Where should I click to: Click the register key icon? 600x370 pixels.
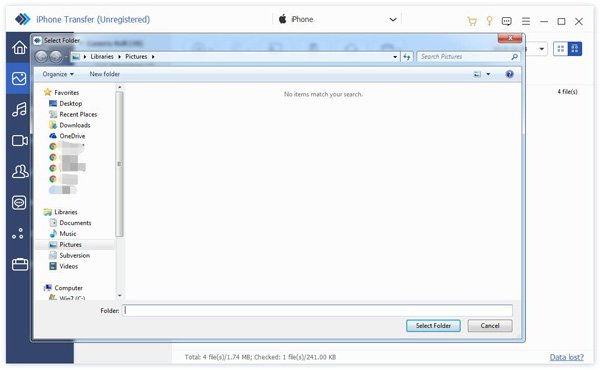click(x=489, y=21)
